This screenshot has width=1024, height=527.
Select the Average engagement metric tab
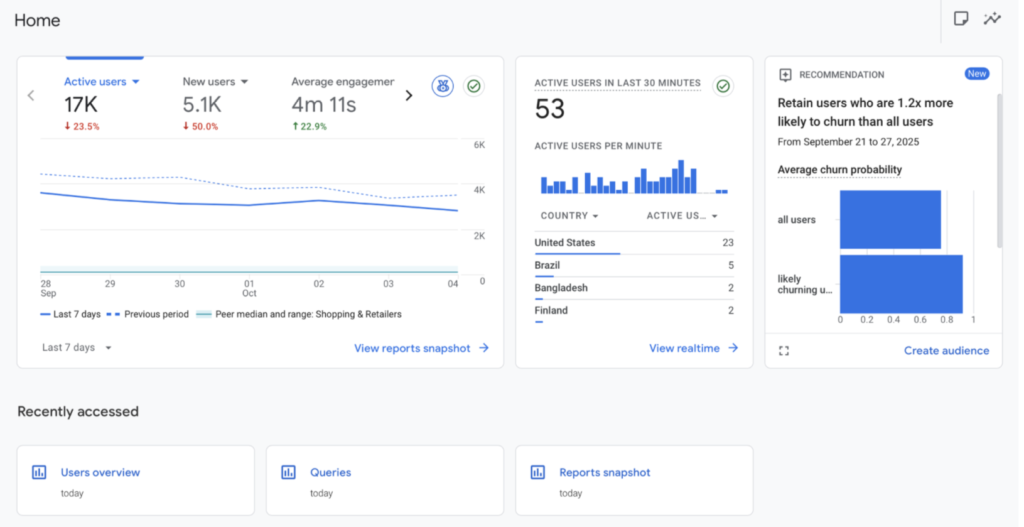tap(342, 81)
